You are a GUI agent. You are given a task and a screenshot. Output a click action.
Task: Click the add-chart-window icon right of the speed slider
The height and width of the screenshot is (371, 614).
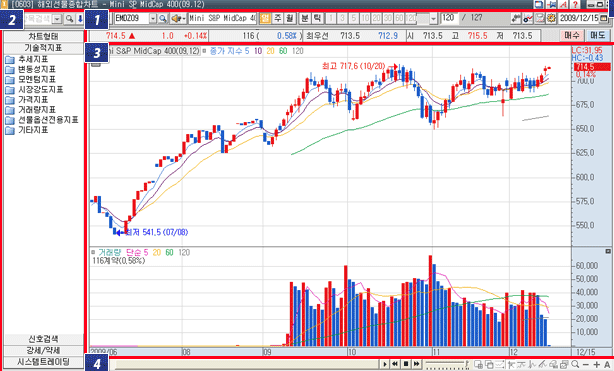pos(478,364)
